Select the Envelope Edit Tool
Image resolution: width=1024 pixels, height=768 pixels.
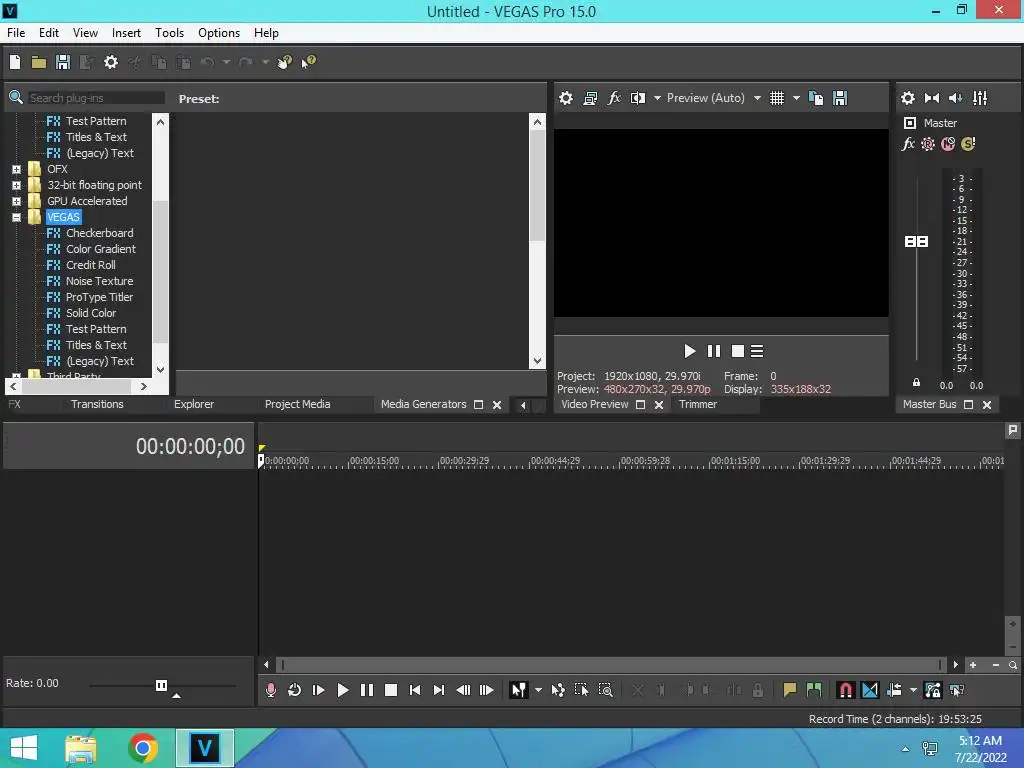pyautogui.click(x=558, y=690)
